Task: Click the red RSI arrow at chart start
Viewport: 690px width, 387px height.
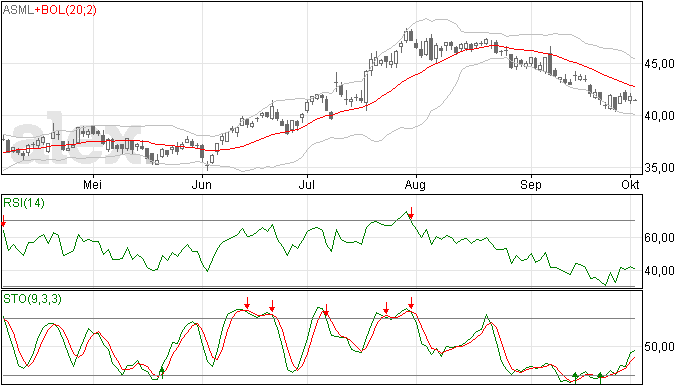Action: (x=4, y=221)
